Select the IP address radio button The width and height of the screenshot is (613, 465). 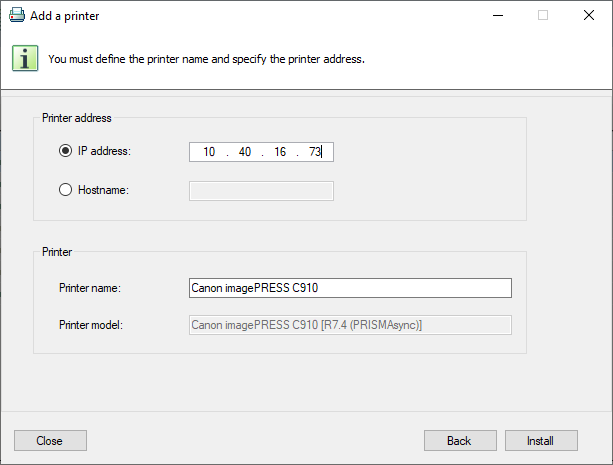66,151
